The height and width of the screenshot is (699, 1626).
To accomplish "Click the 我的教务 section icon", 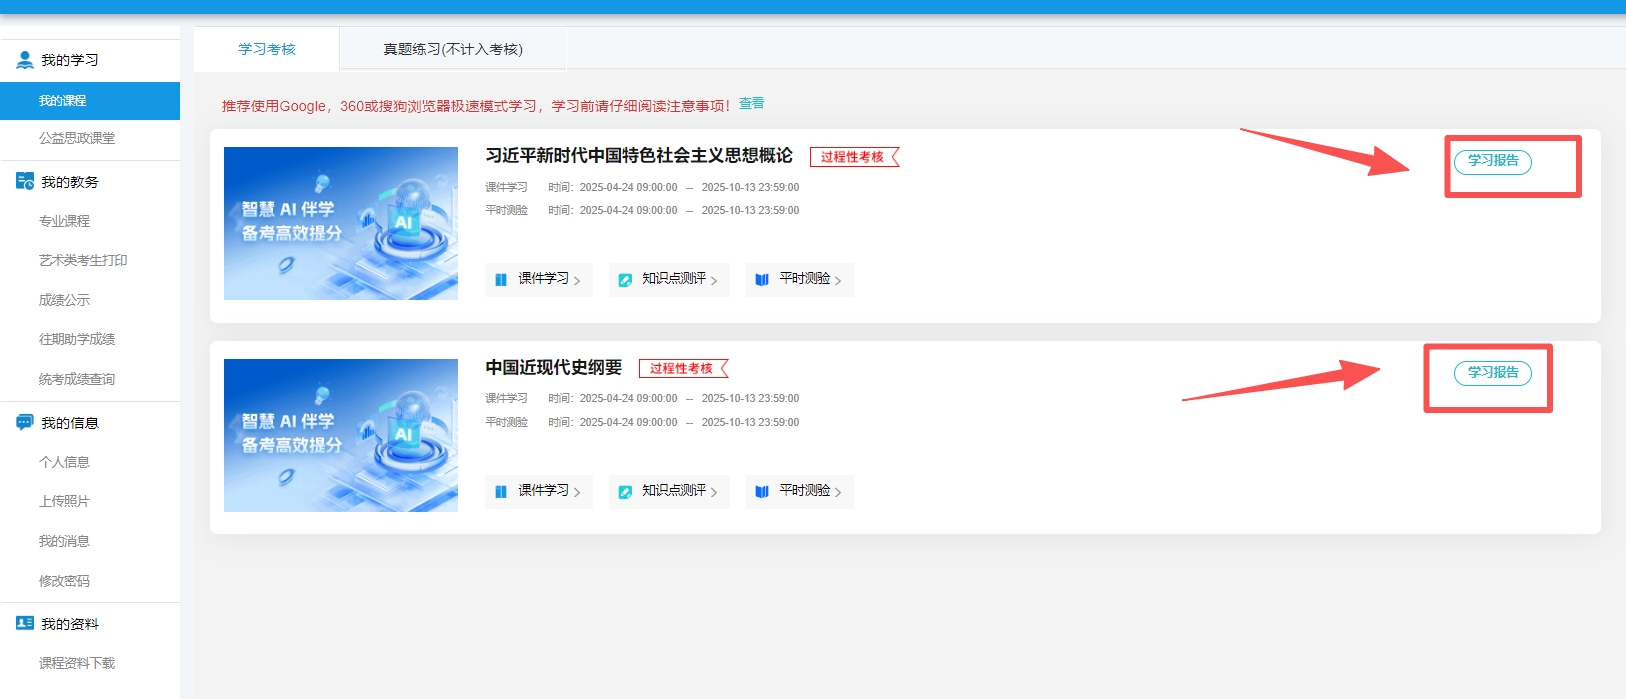I will (25, 181).
